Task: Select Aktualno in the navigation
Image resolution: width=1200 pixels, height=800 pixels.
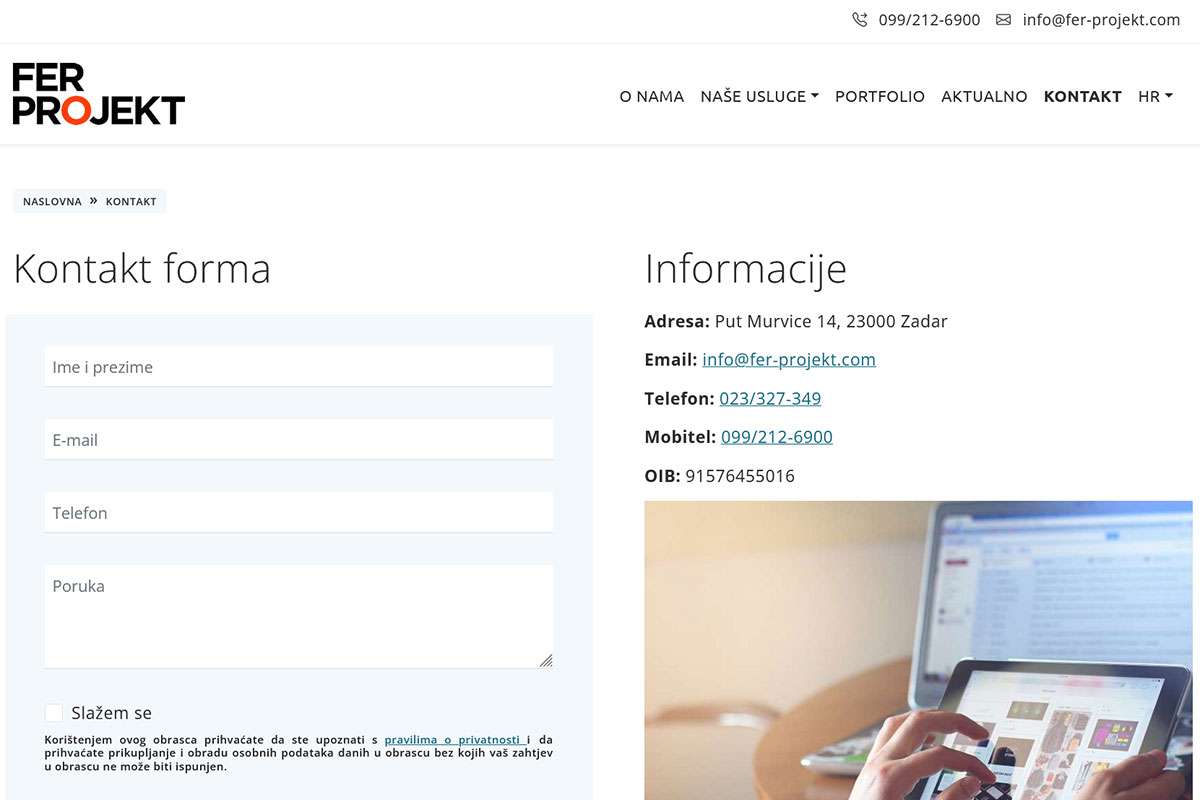Action: (984, 96)
